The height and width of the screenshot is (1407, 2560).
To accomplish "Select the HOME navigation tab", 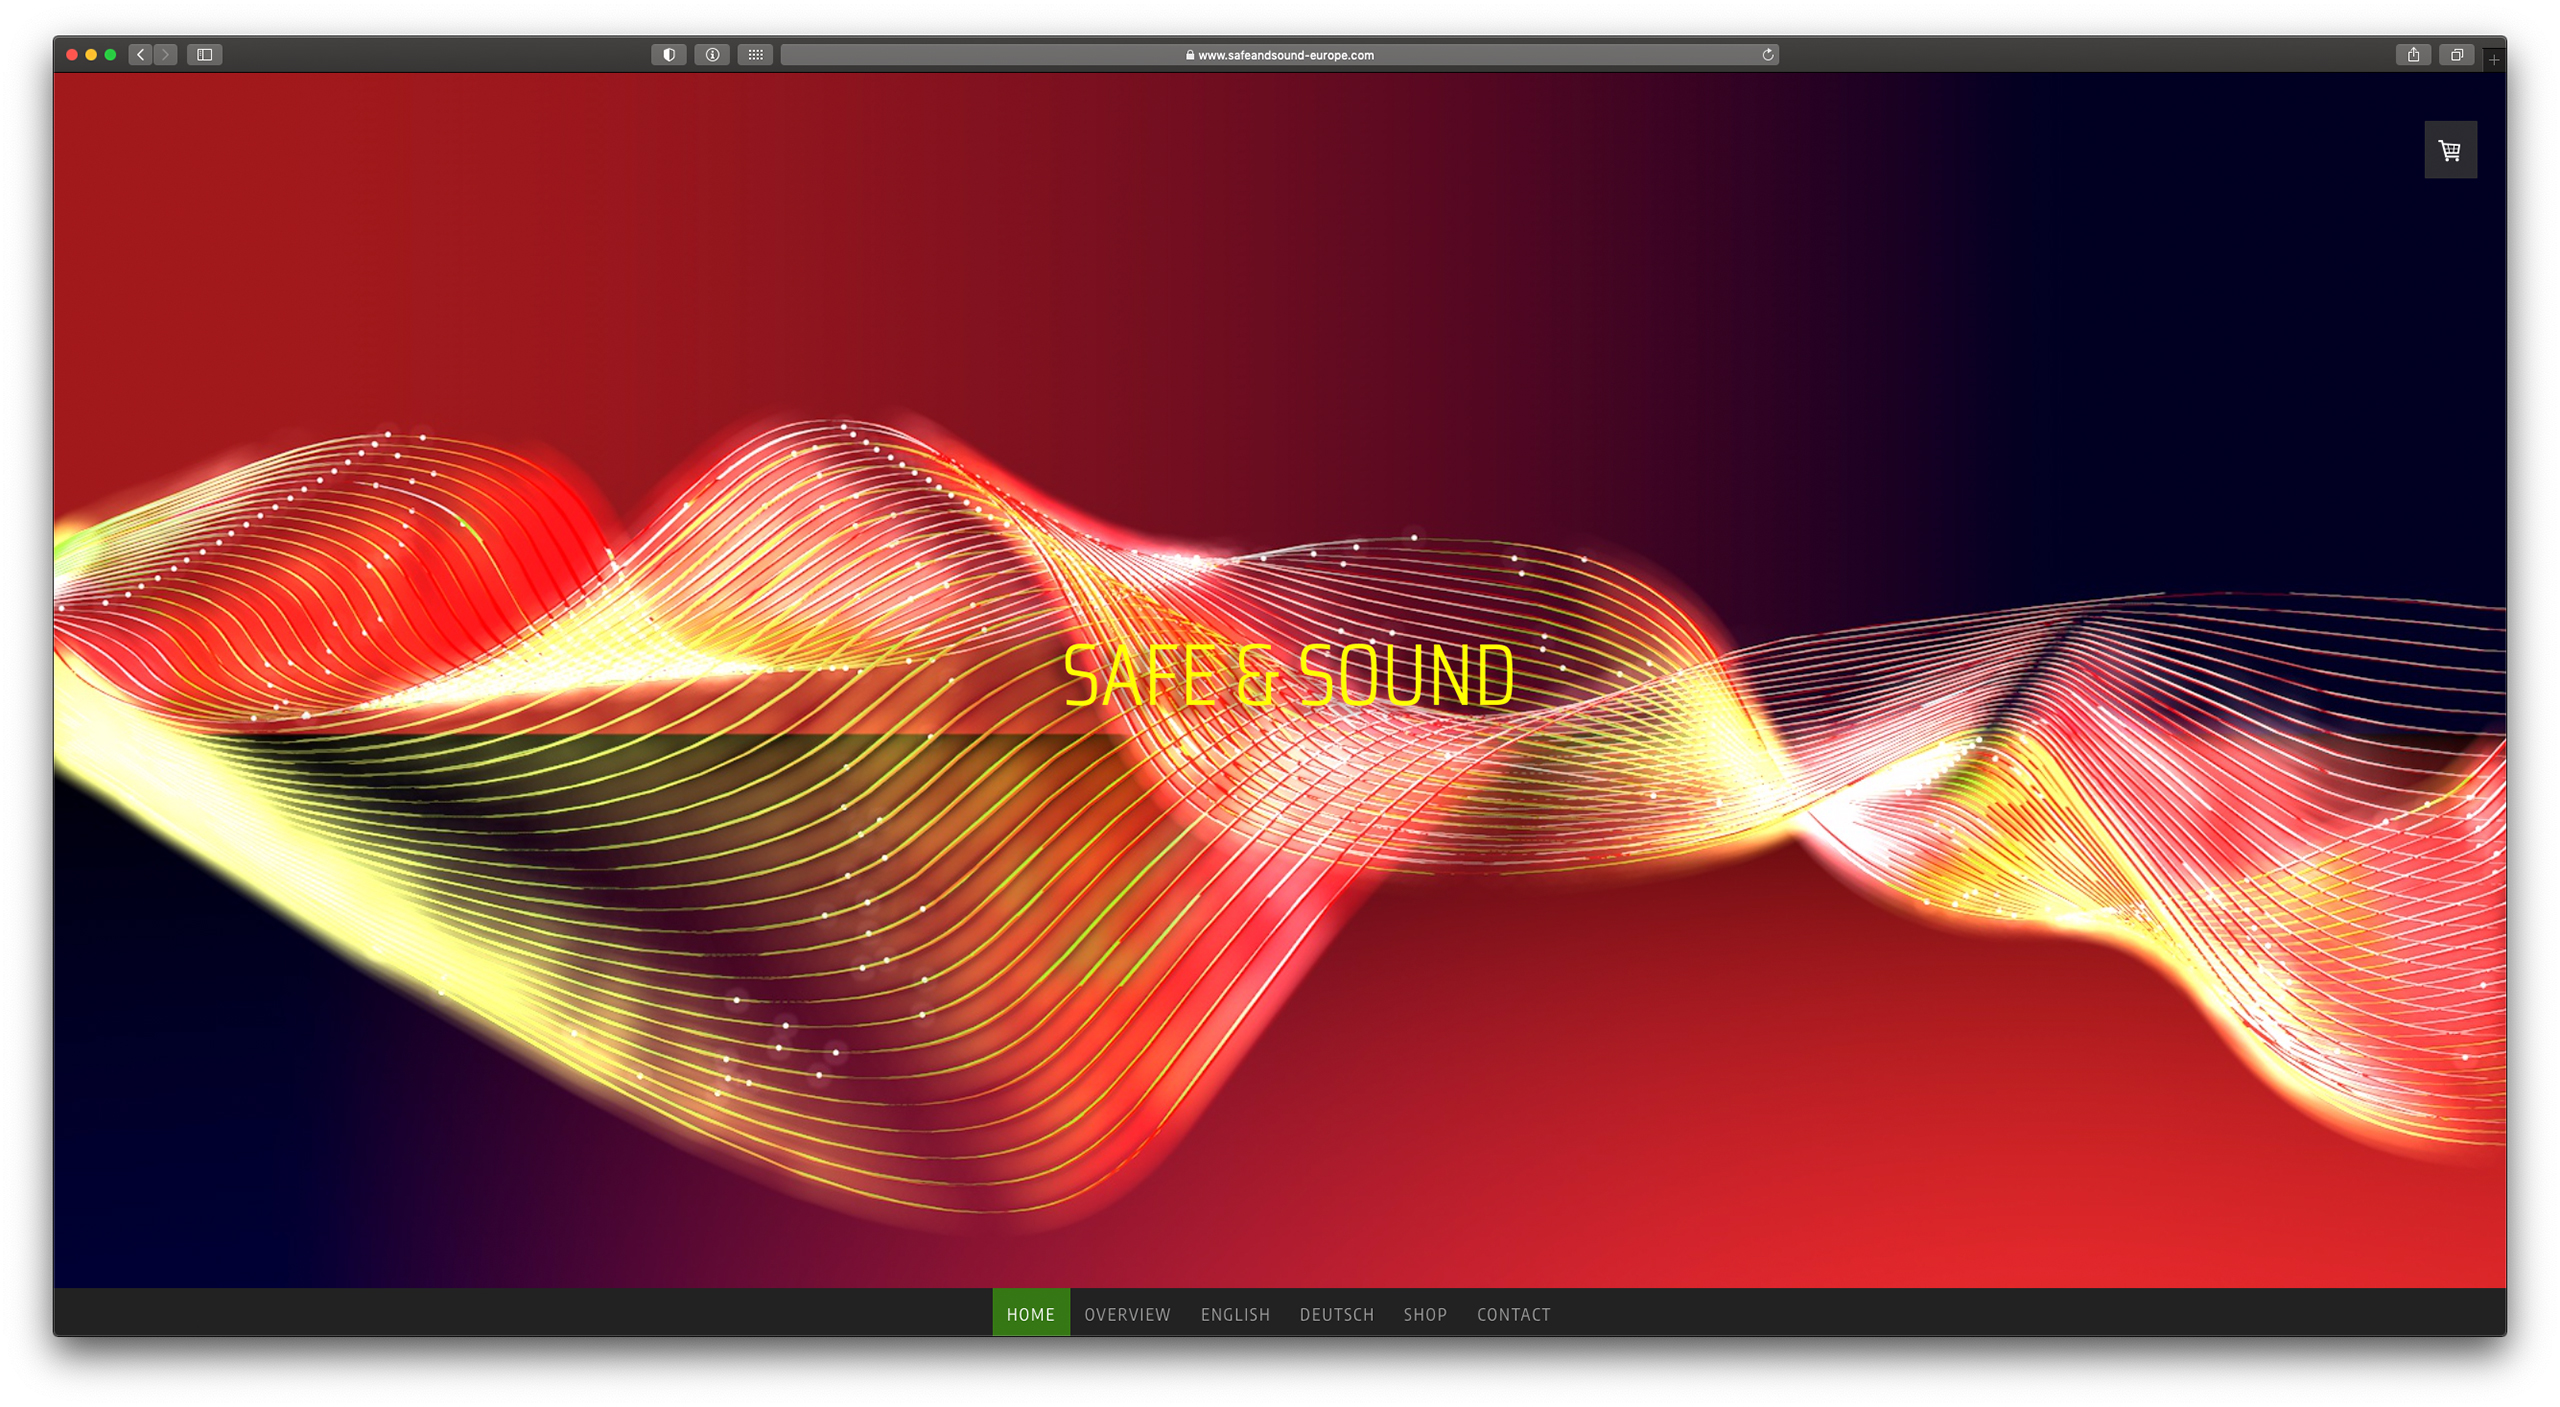I will click(1030, 1313).
